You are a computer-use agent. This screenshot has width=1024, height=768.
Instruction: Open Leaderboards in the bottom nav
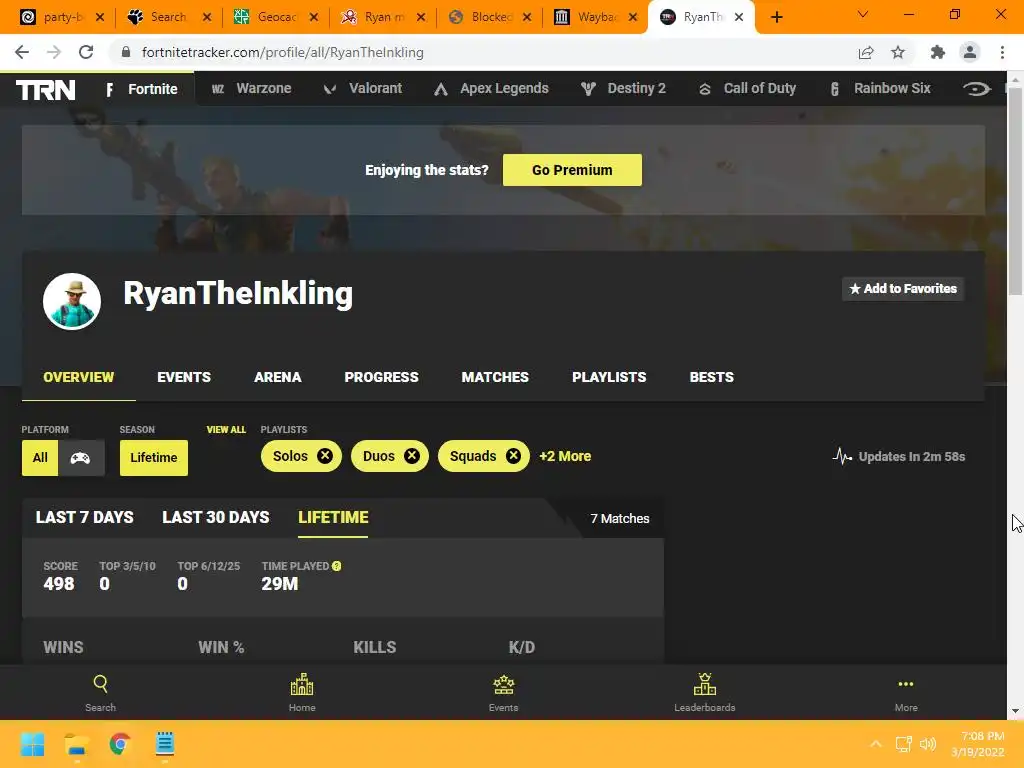705,693
